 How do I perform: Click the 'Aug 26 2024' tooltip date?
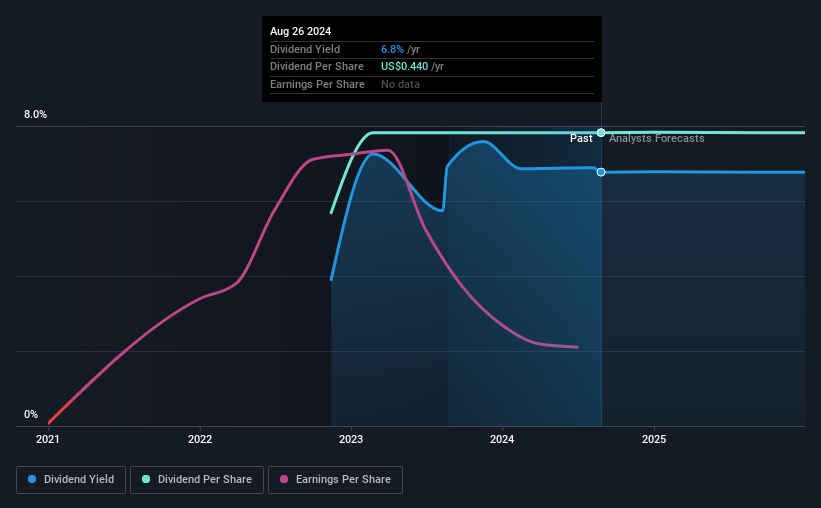tap(301, 31)
